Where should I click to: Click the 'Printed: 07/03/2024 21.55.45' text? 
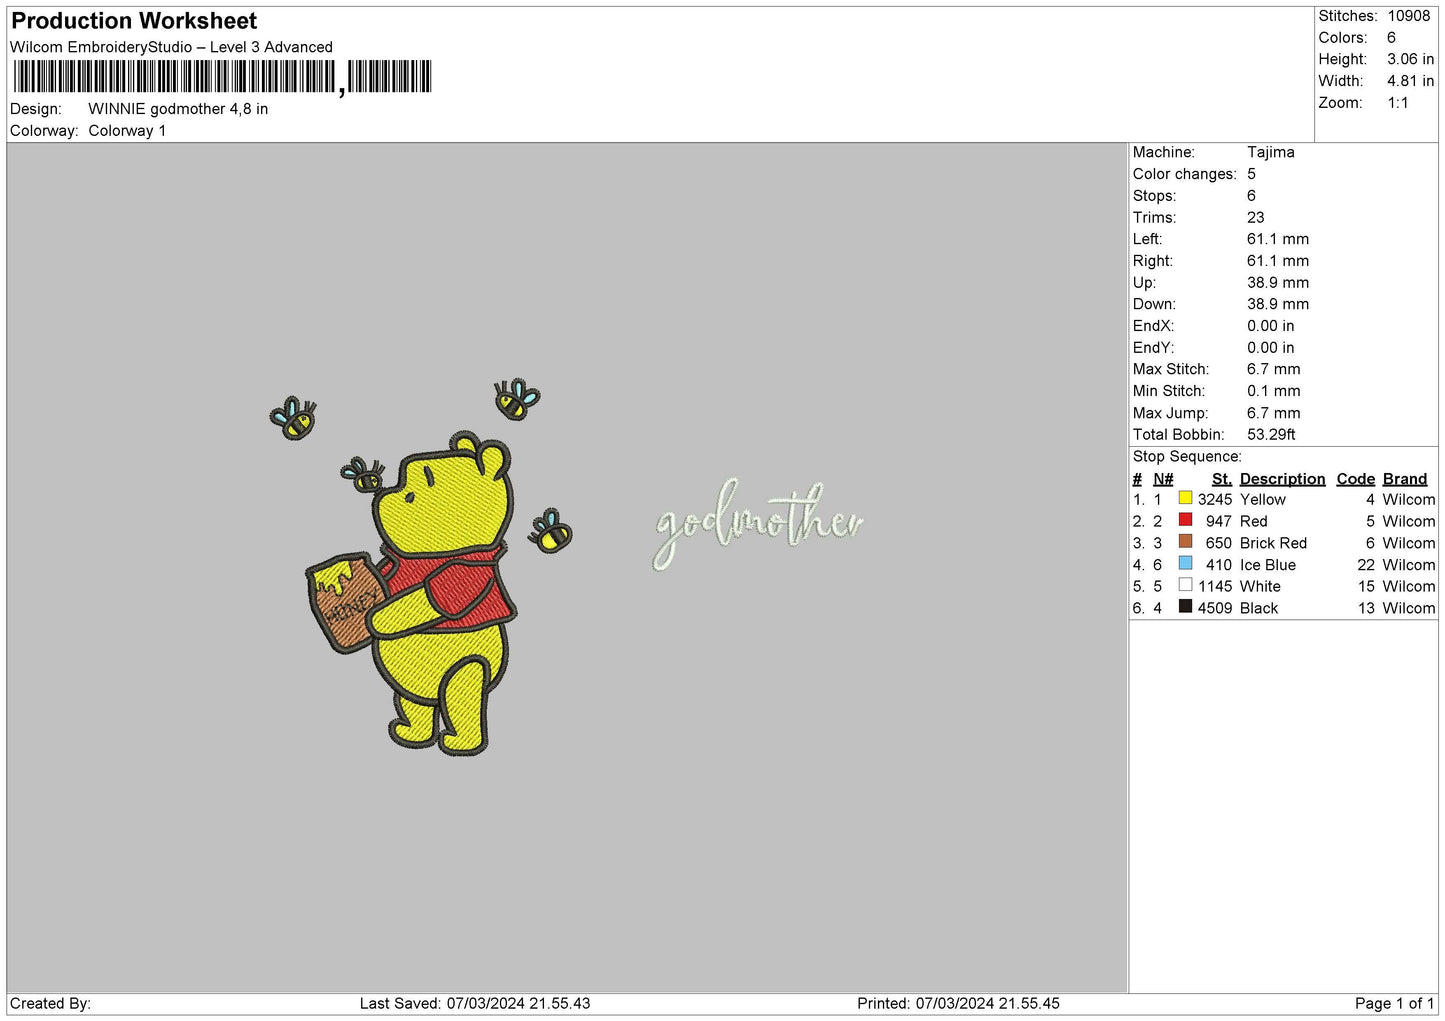958,1003
